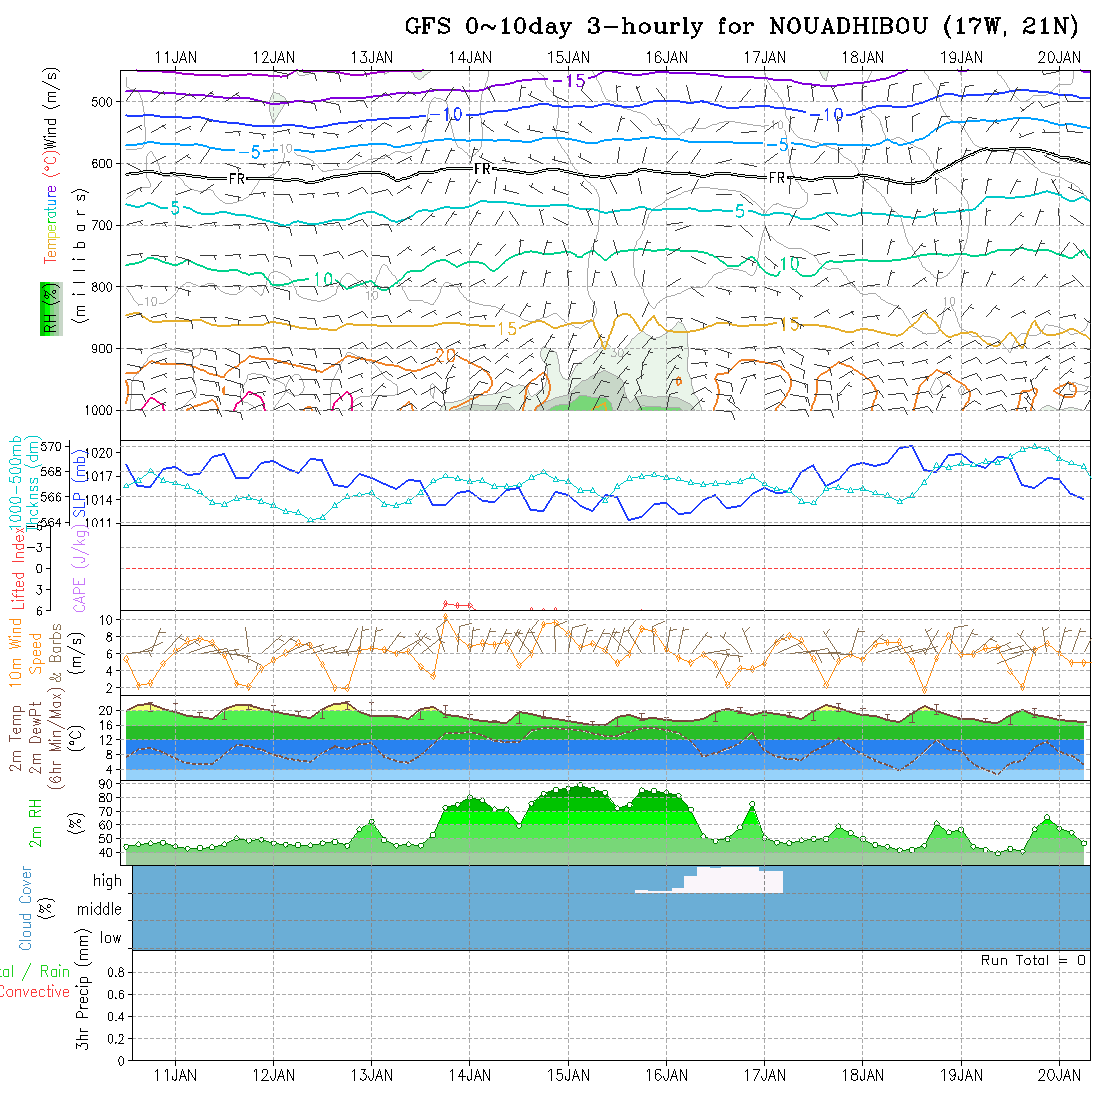The image size is (1100, 1100).
Task: Select the 20JAN marker on top axis
Action: point(1059,57)
